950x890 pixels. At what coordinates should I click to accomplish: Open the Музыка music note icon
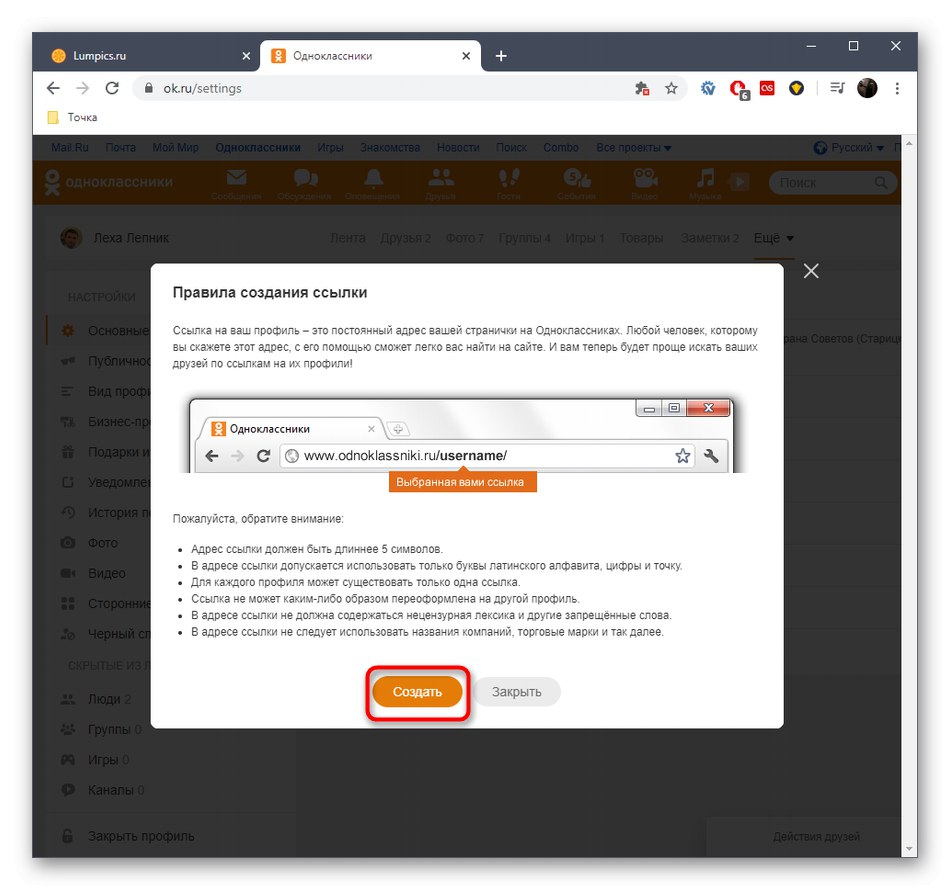[x=706, y=181]
